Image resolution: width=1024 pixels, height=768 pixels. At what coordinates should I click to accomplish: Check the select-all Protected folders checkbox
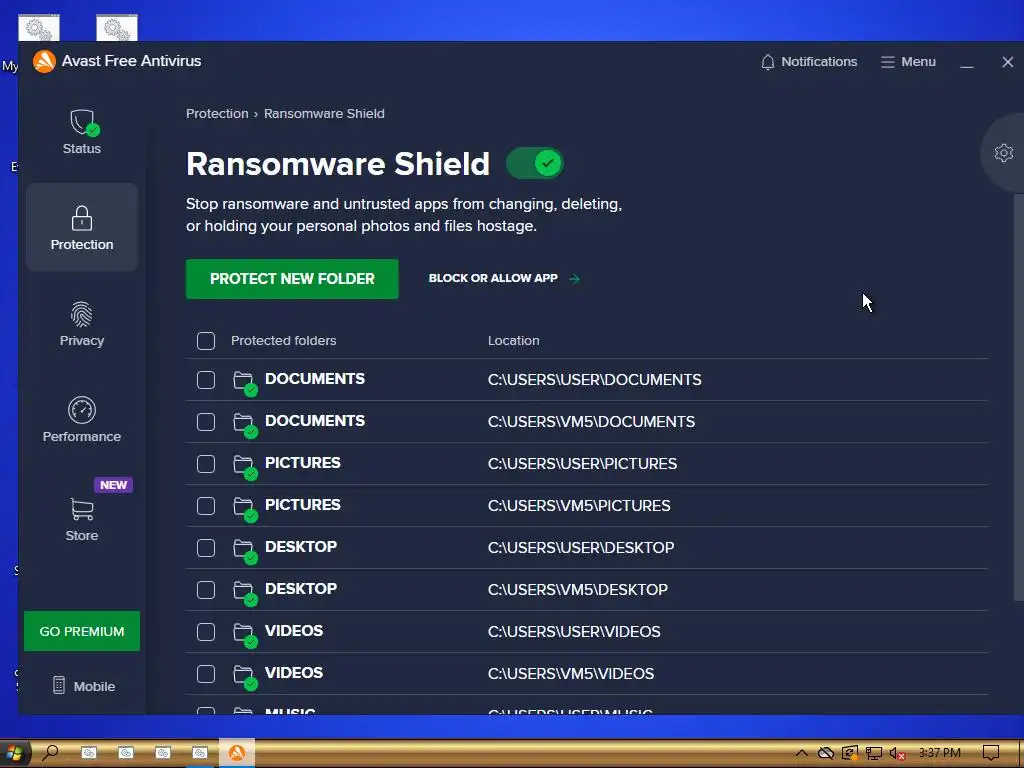(206, 341)
